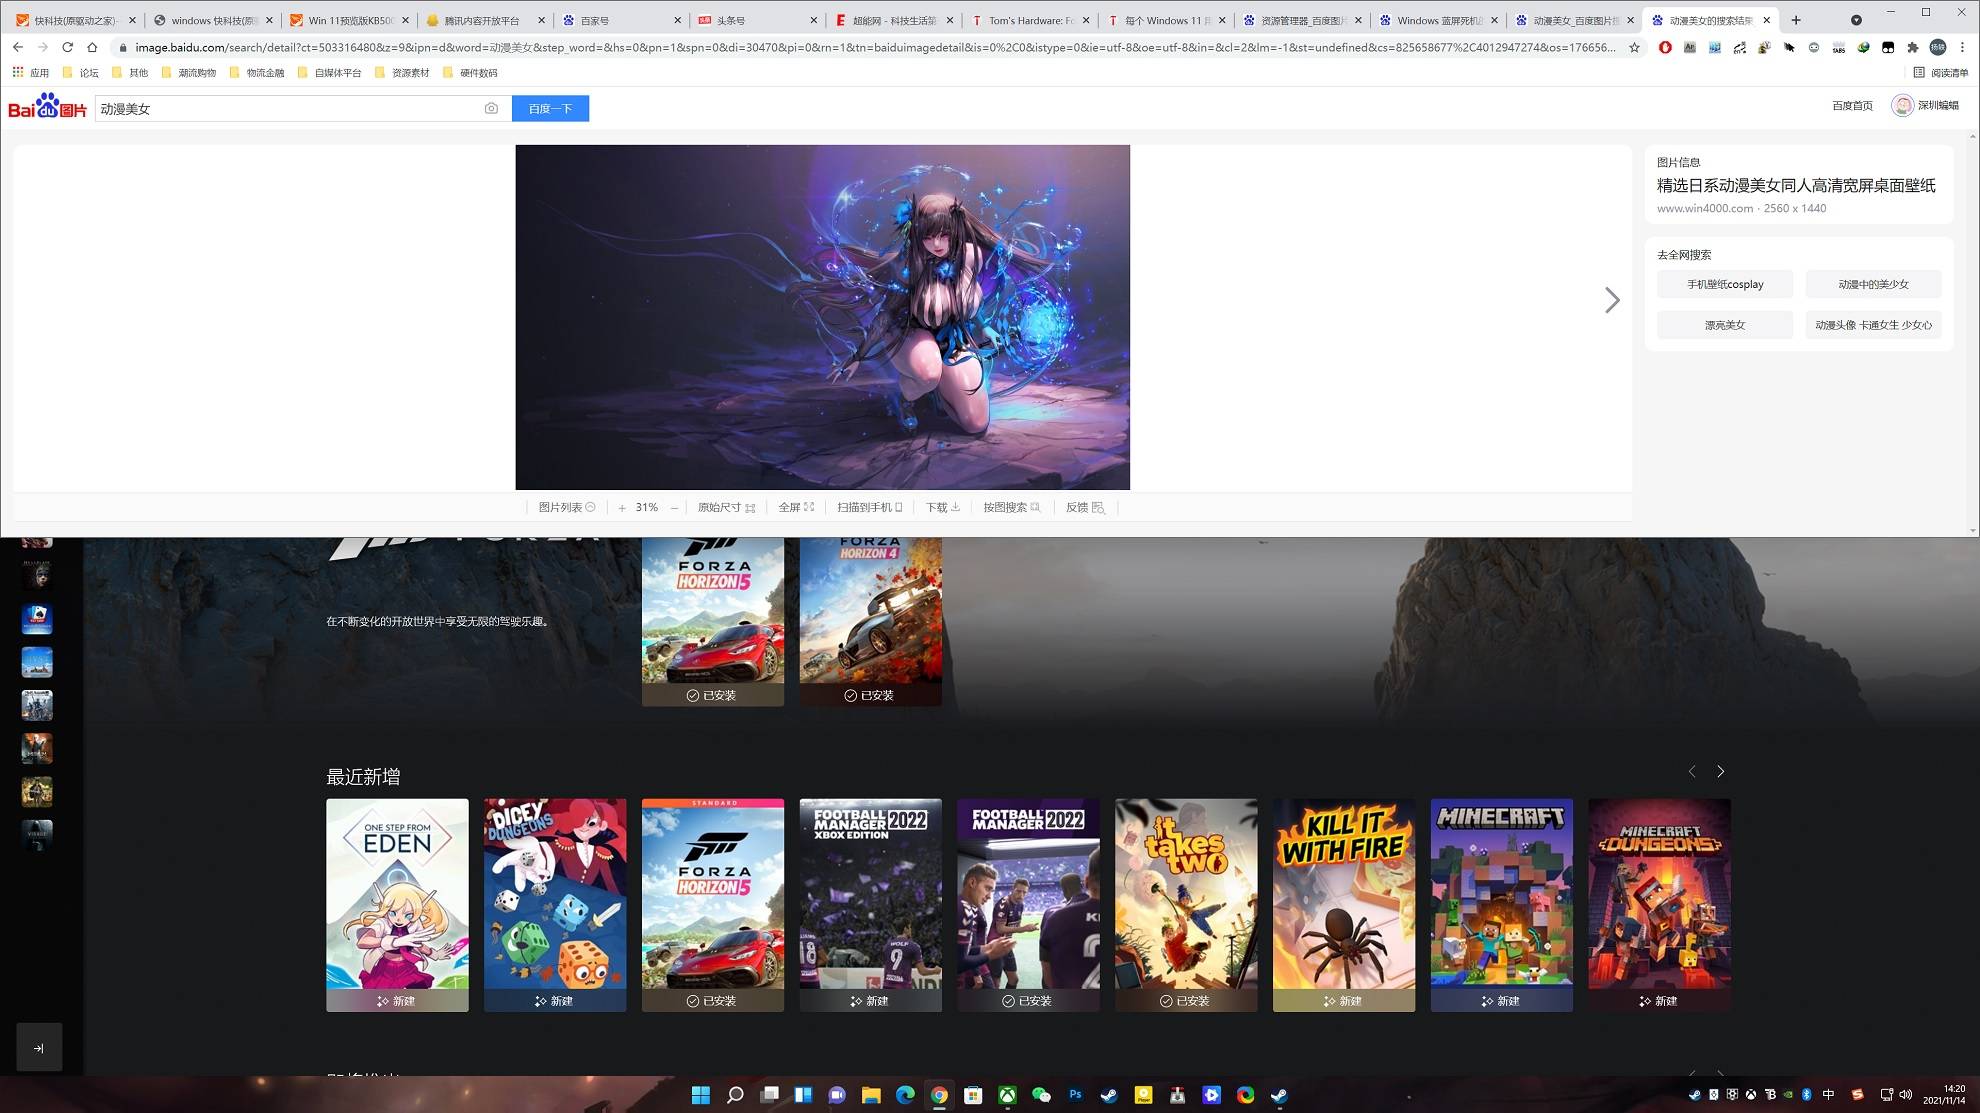This screenshot has width=1980, height=1113.
Task: Search for 手机壁纸cosplay suggestion
Action: 1725,284
